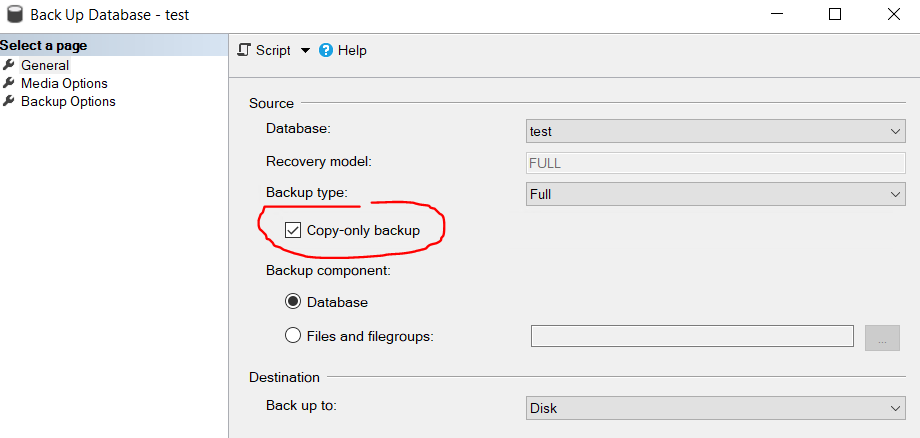This screenshot has height=438, width=920.
Task: Maximize the Back Up Database window
Action: pos(835,14)
